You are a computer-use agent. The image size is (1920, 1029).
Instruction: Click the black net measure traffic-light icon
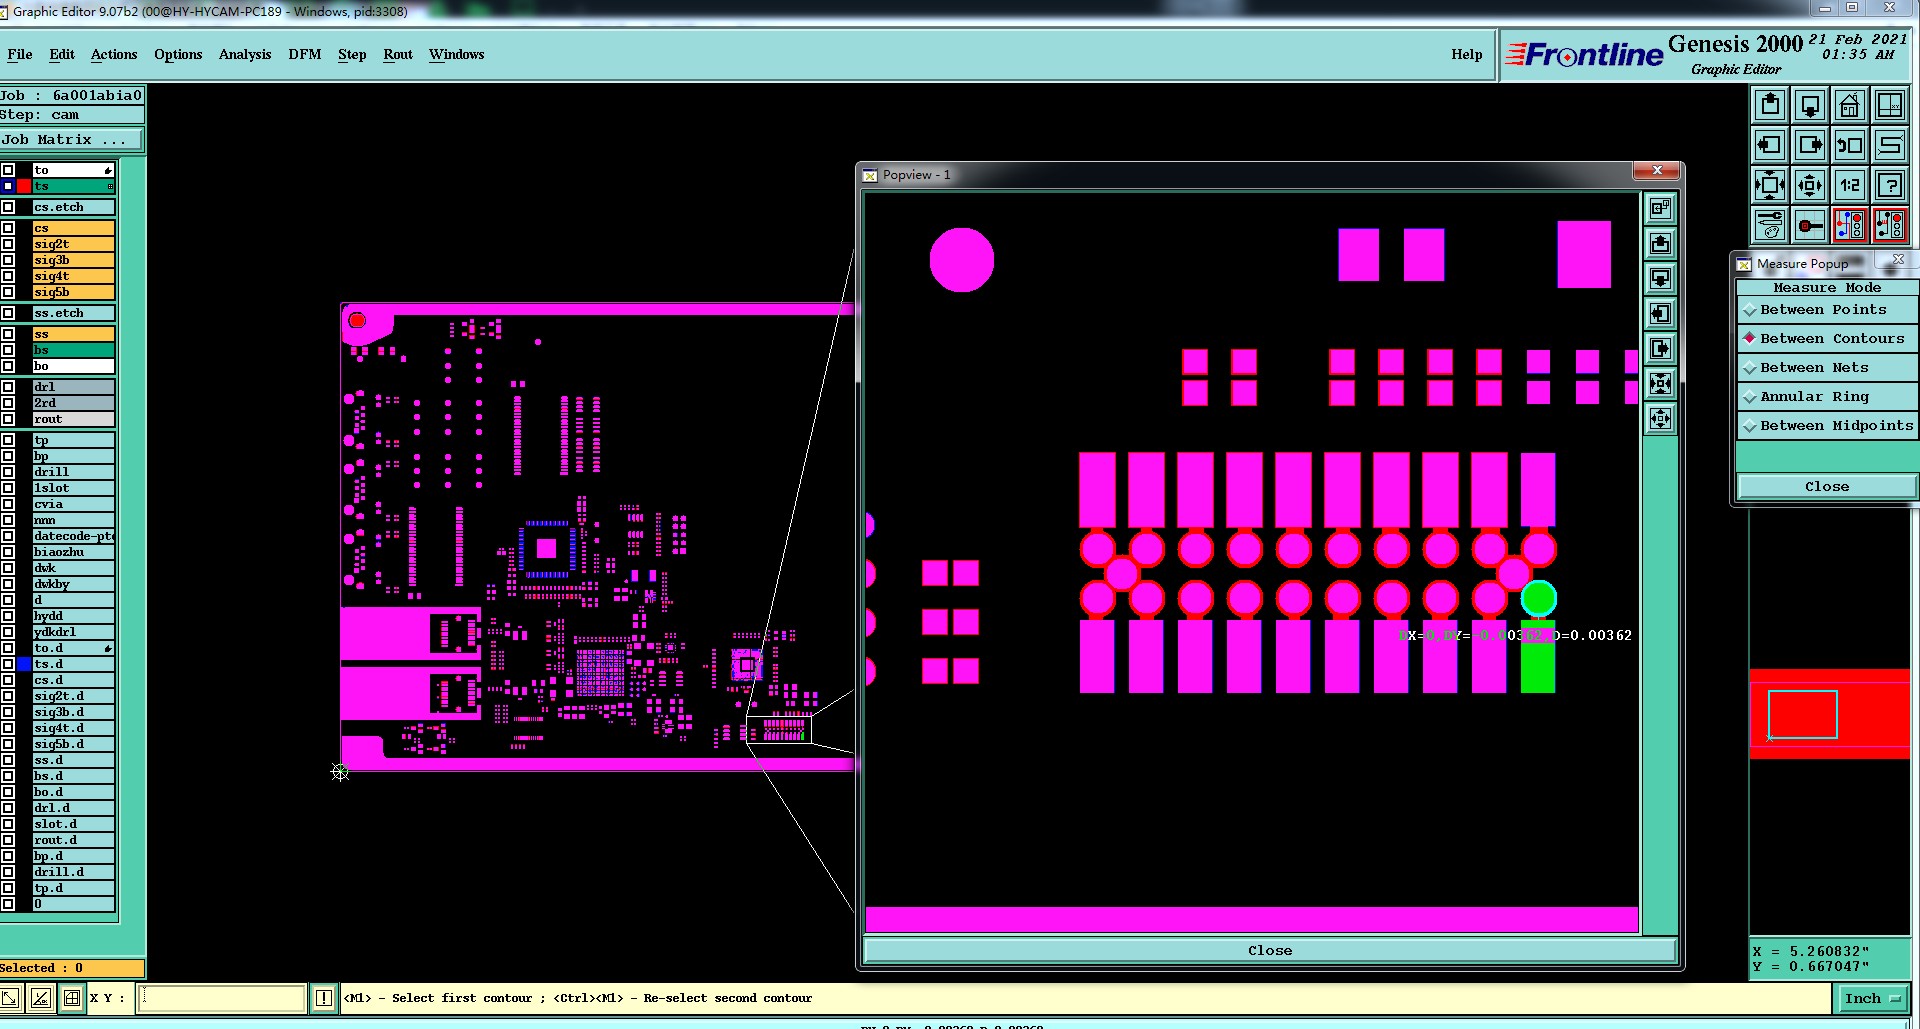(x=1890, y=225)
